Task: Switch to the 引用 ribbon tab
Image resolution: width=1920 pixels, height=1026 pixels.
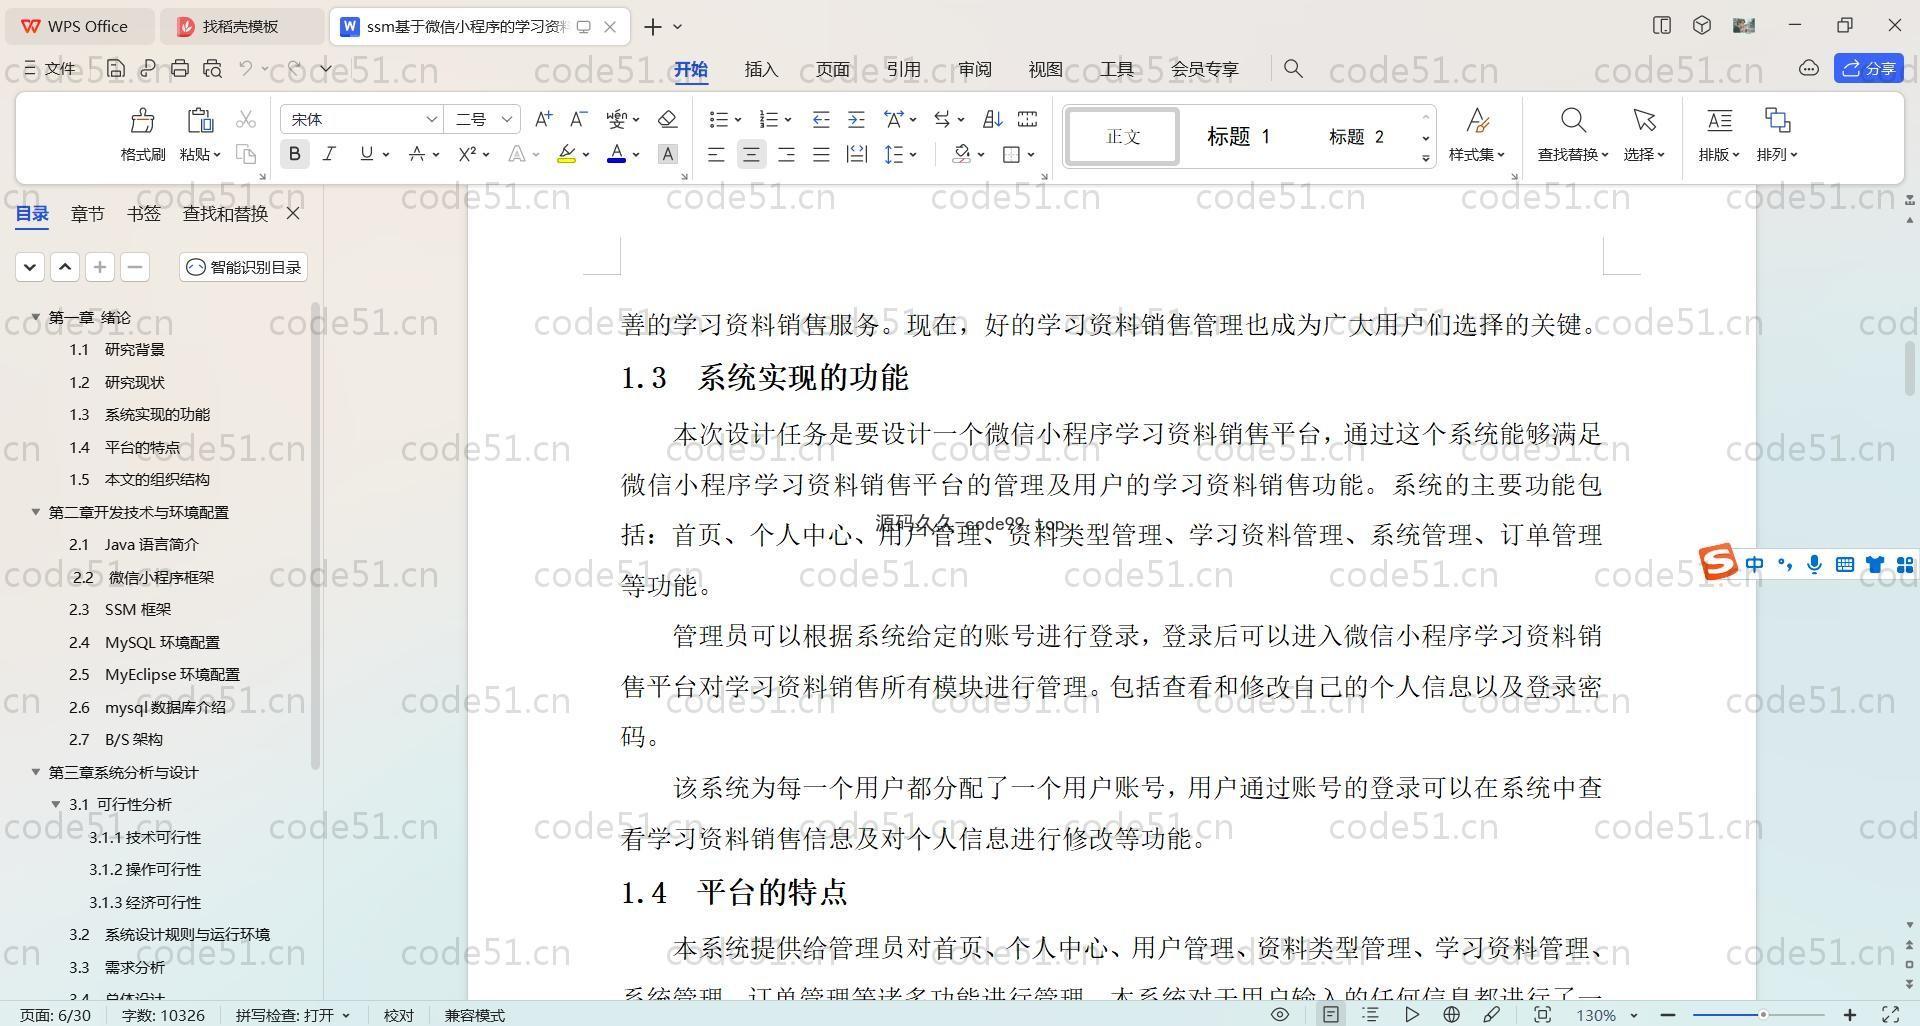Action: pos(903,69)
